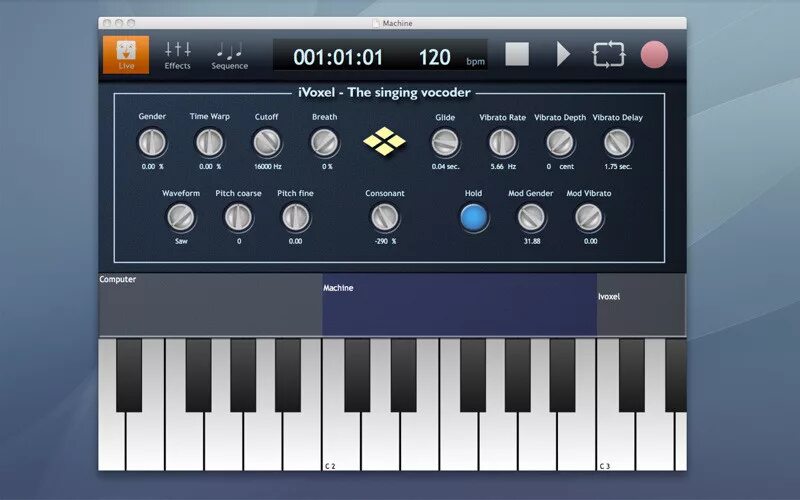Select the Computer lyric segment
Image resolution: width=800 pixels, height=500 pixels.
click(x=210, y=305)
